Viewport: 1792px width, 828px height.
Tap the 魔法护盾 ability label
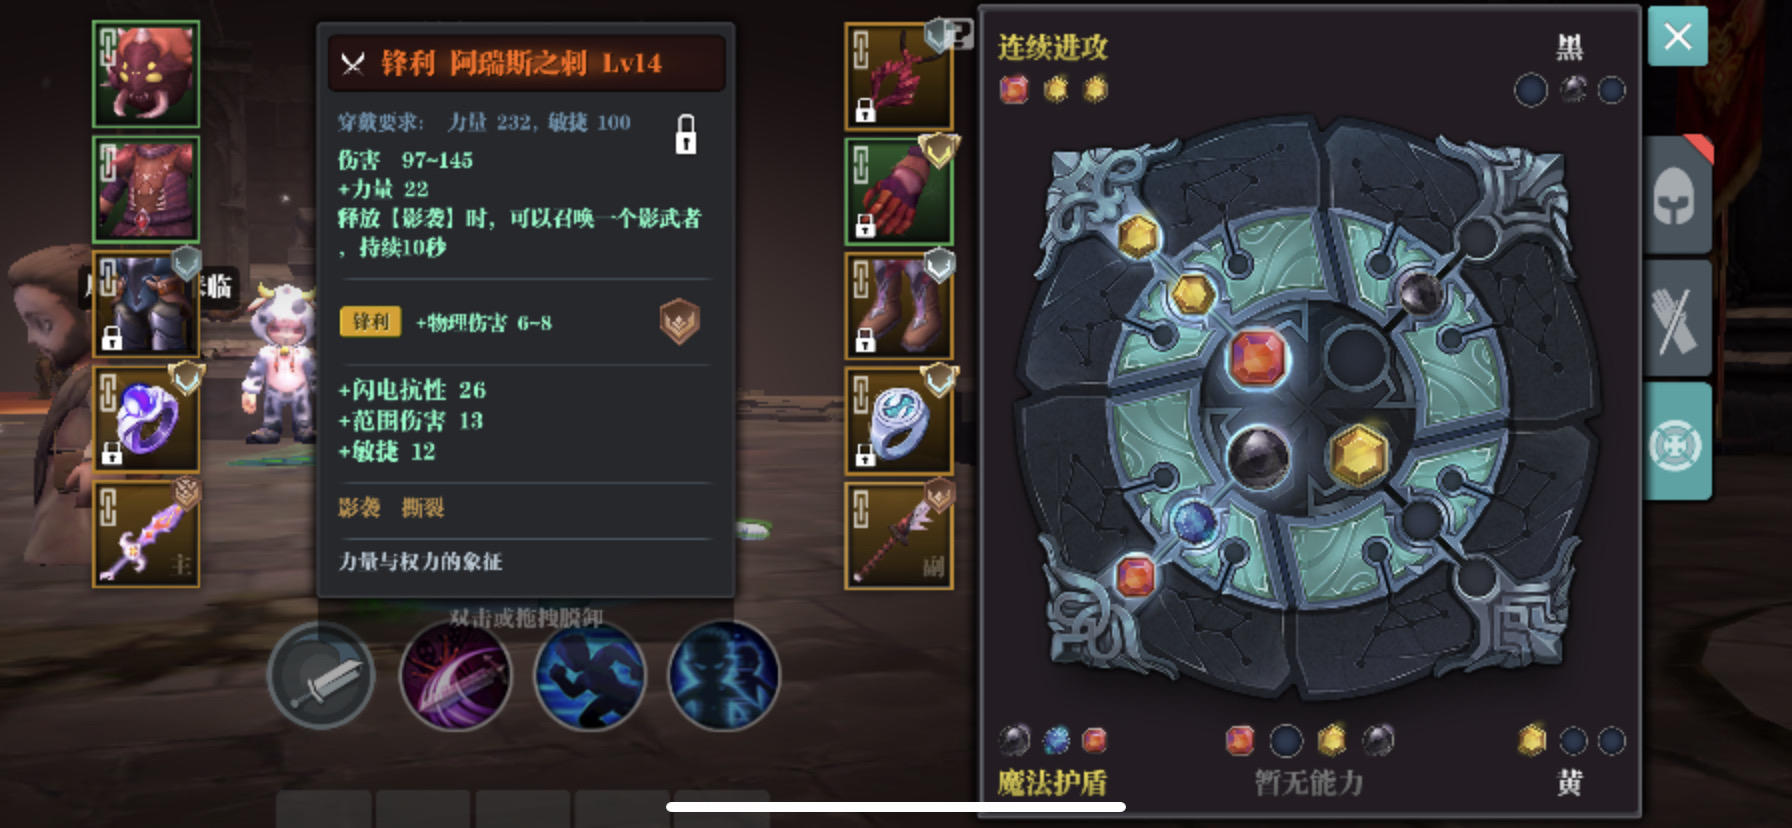[1052, 782]
